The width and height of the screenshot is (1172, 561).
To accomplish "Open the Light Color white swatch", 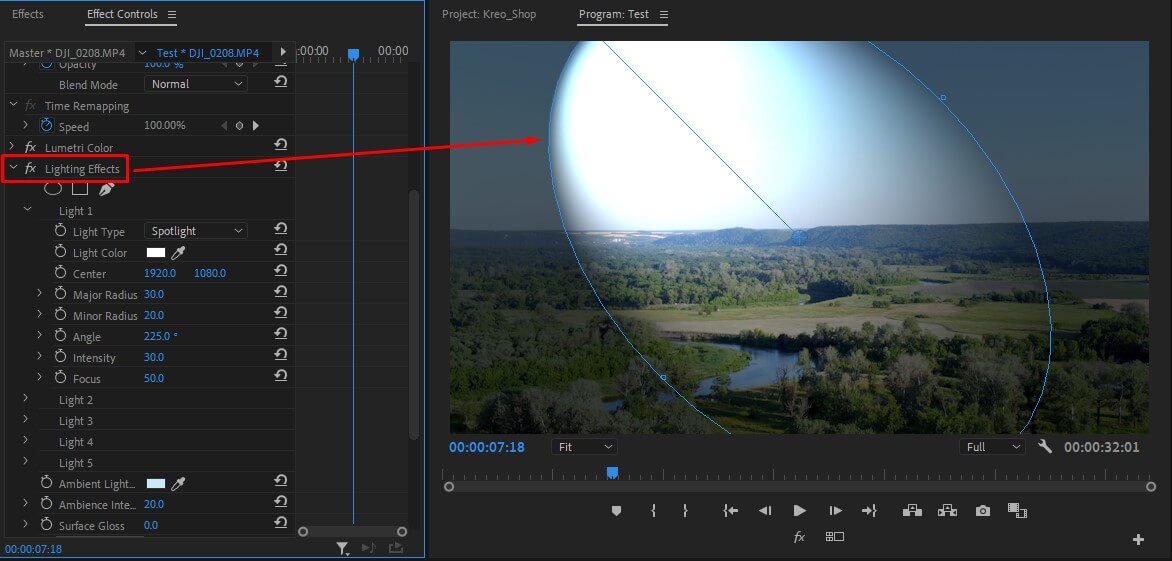I will [x=155, y=252].
